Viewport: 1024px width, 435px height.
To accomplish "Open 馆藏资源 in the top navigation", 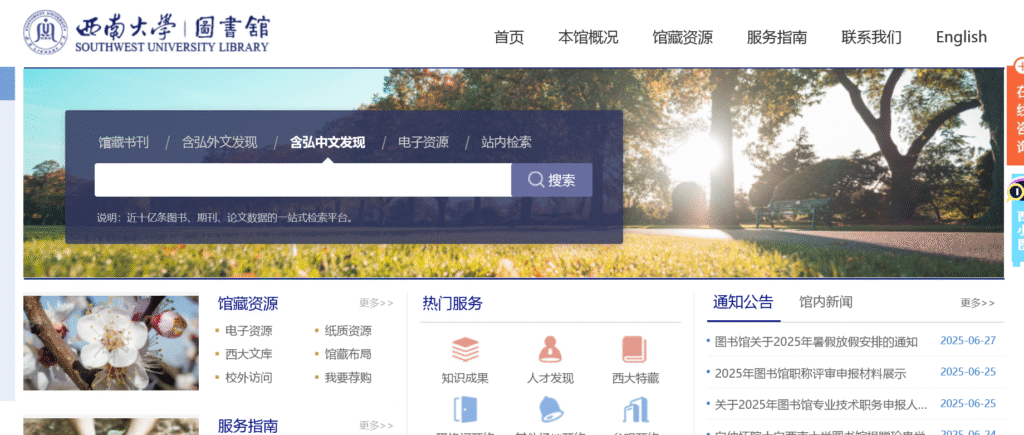I will pyautogui.click(x=682, y=37).
